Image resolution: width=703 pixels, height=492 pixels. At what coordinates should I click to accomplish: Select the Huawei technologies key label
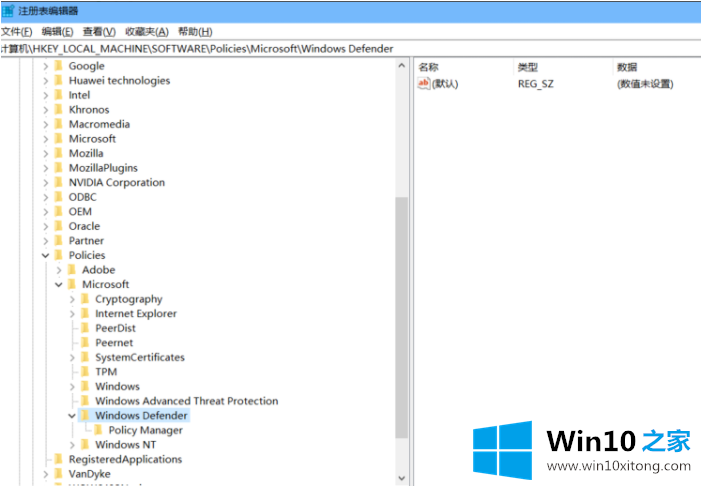119,81
